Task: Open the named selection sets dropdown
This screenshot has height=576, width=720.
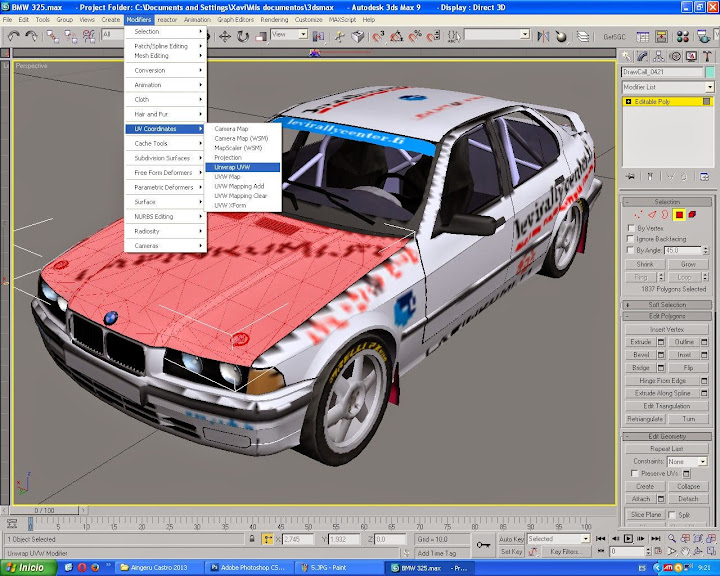Action: 497,34
